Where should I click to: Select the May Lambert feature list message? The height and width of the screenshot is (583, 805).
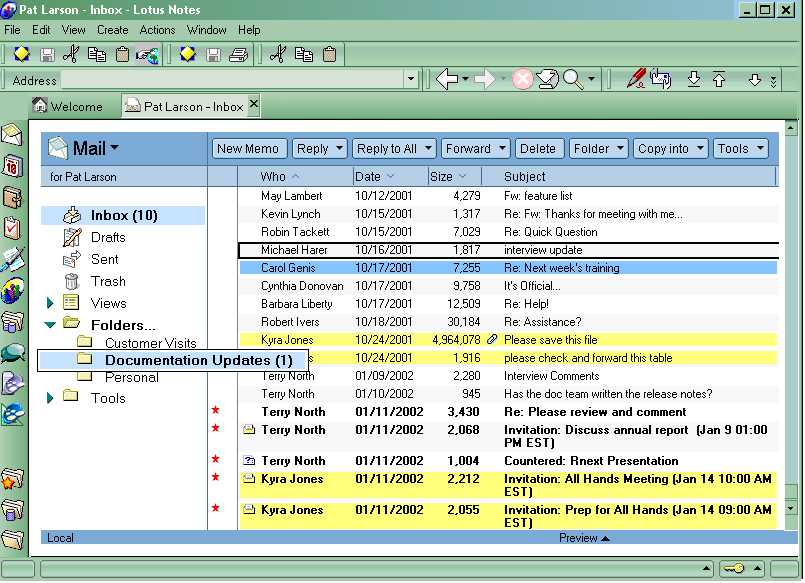coord(508,196)
